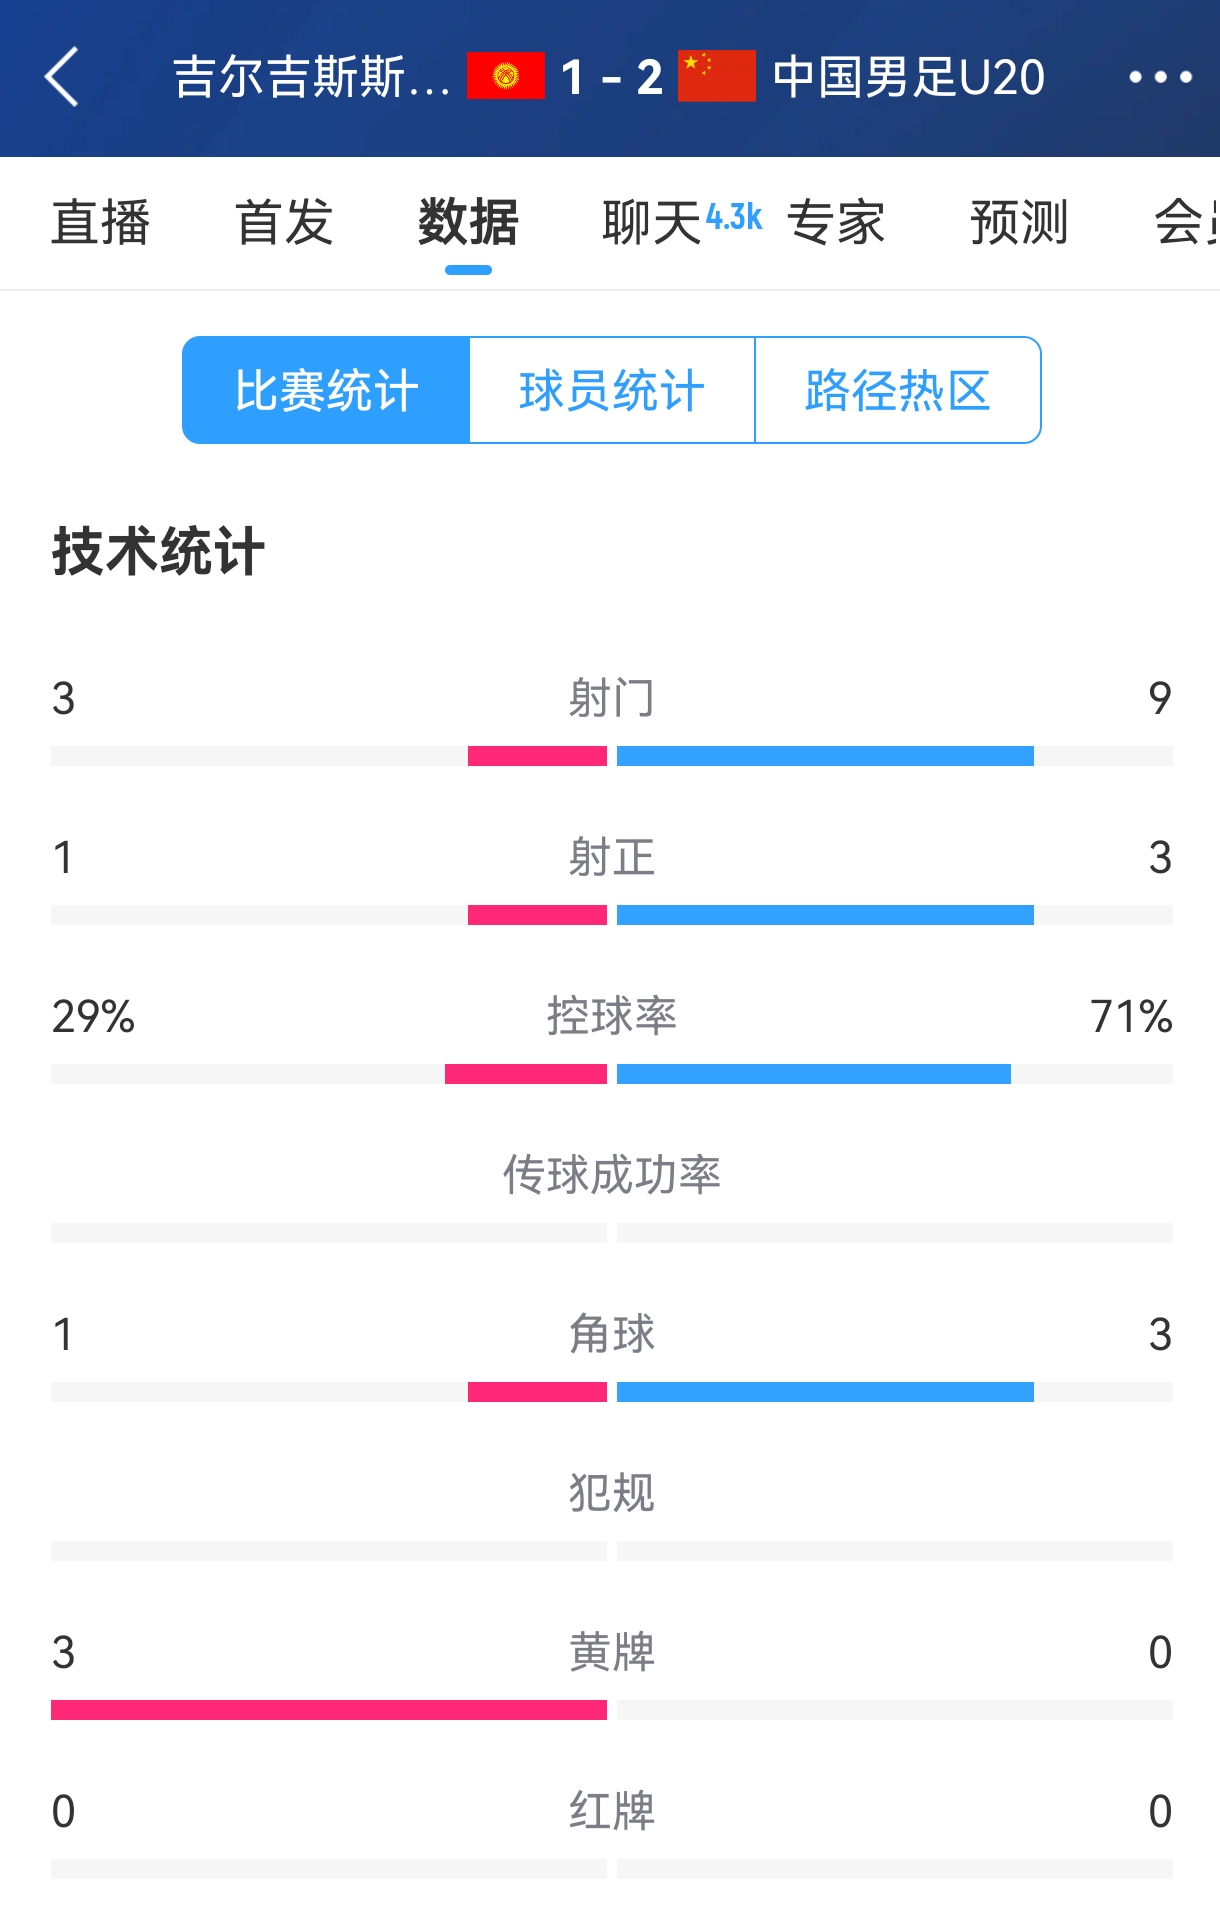Switch to the 直播 tab

pos(101,222)
